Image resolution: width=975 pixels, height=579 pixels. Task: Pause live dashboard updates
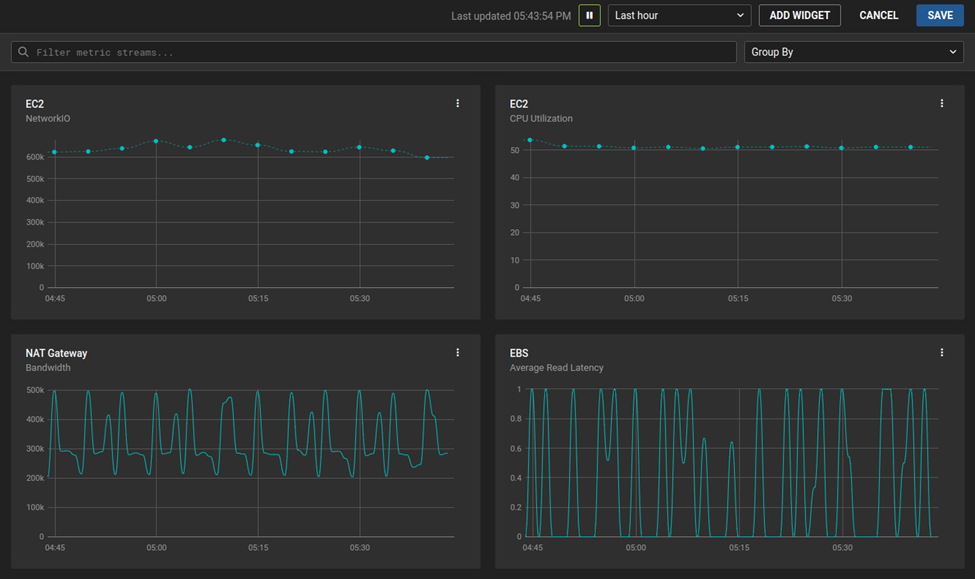589,16
